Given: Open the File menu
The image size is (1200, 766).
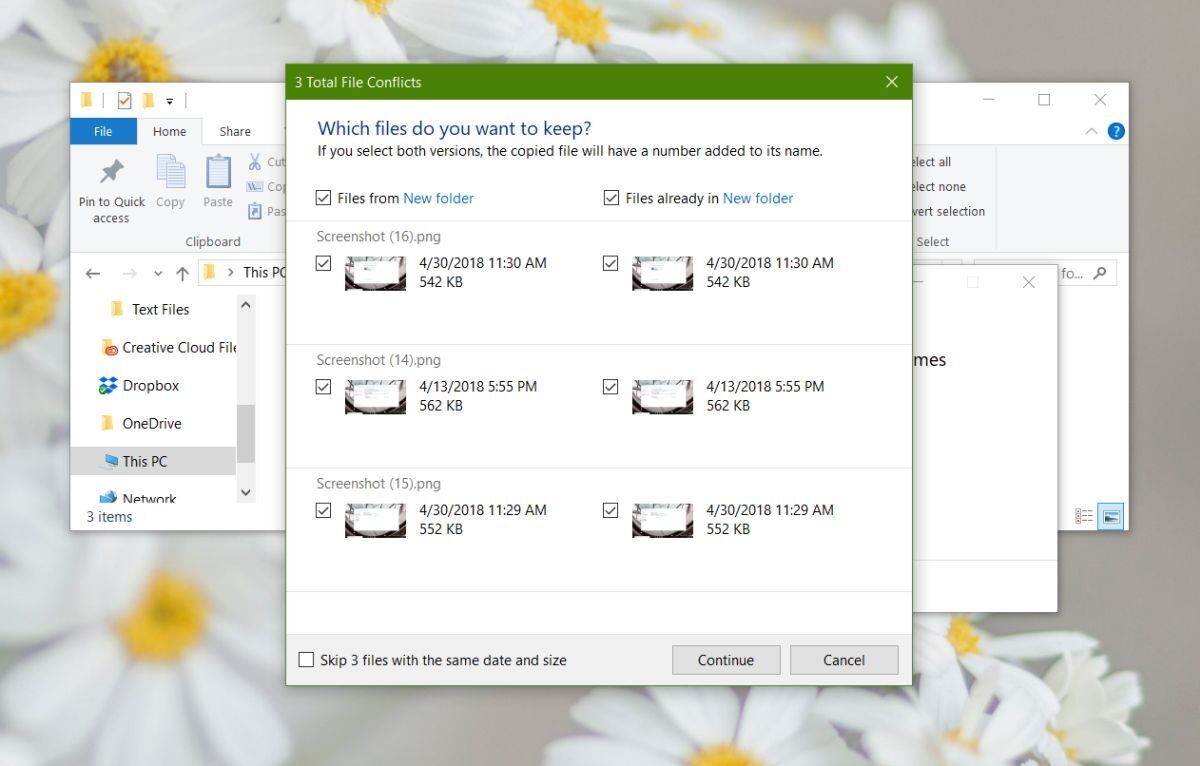Looking at the screenshot, I should pyautogui.click(x=103, y=131).
